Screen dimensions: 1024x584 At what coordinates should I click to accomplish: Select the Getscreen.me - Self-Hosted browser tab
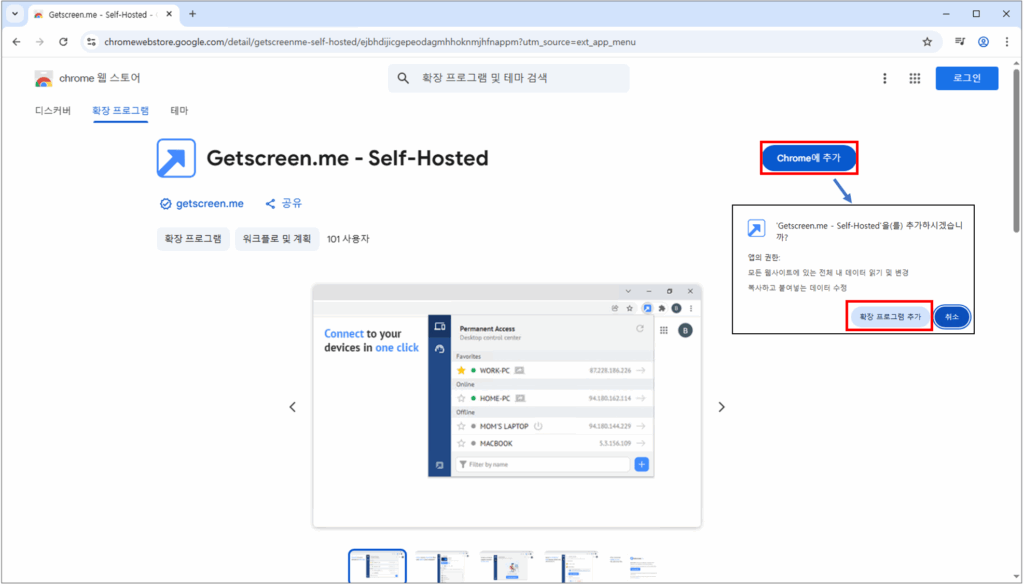(x=101, y=14)
